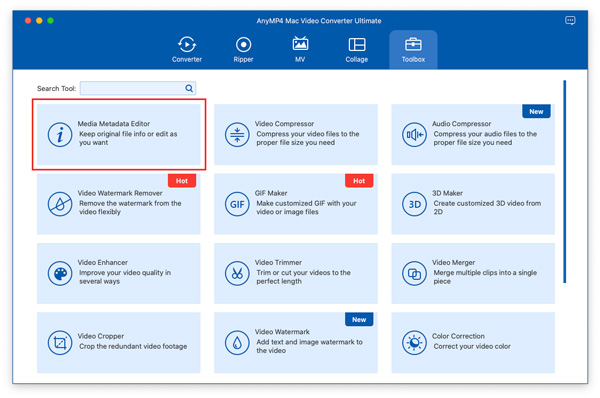Click the Video Watermark Remover icon
The width and height of the screenshot is (600, 398).
coord(60,204)
